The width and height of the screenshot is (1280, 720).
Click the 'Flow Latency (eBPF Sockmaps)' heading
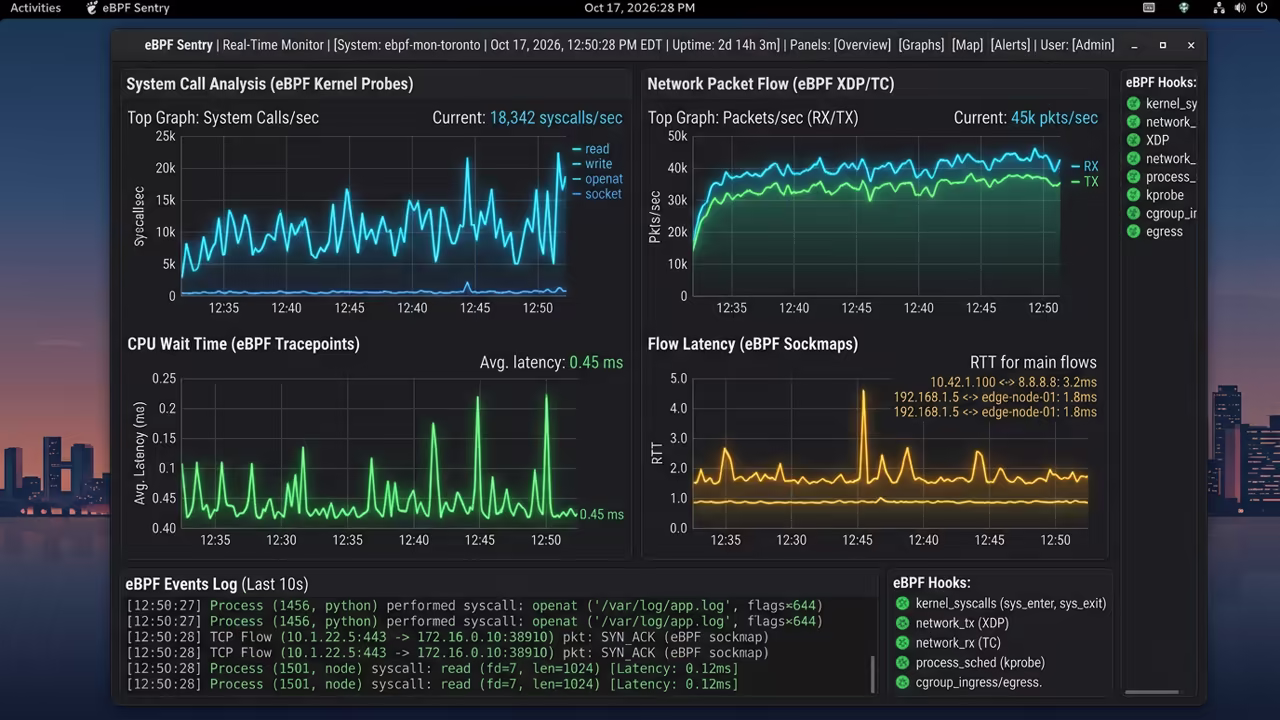[752, 344]
